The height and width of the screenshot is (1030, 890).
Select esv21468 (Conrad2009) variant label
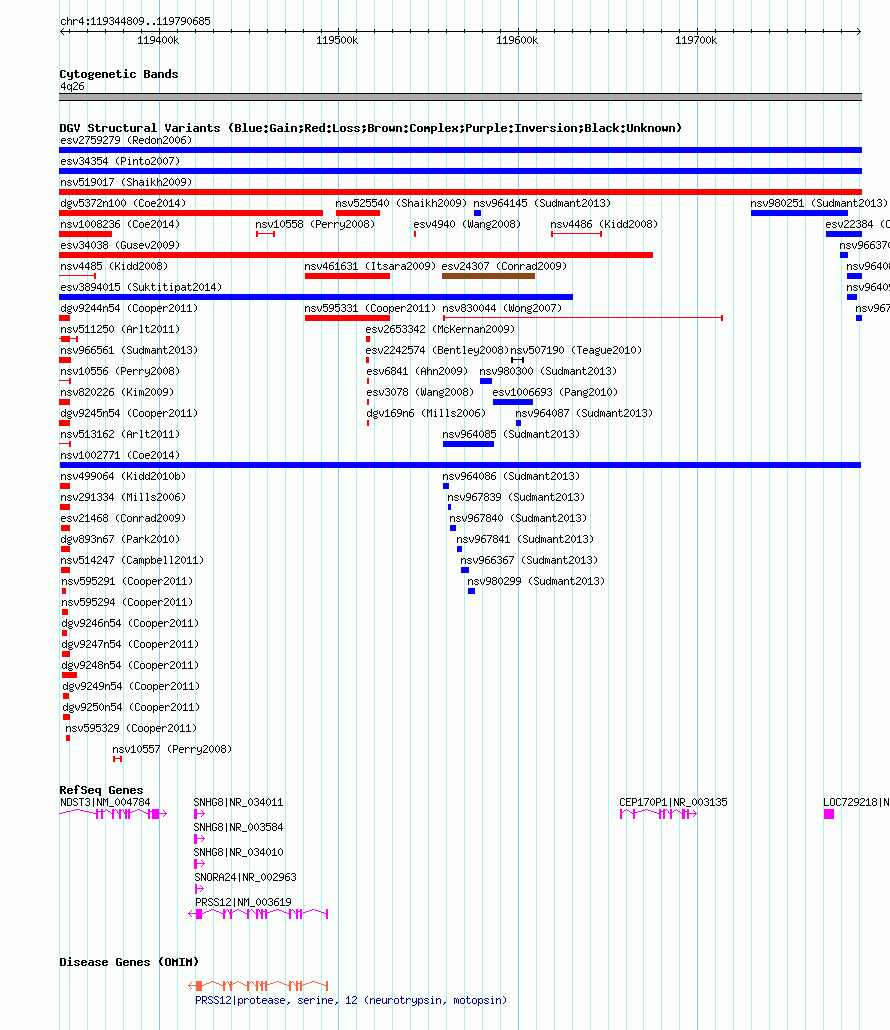123,518
